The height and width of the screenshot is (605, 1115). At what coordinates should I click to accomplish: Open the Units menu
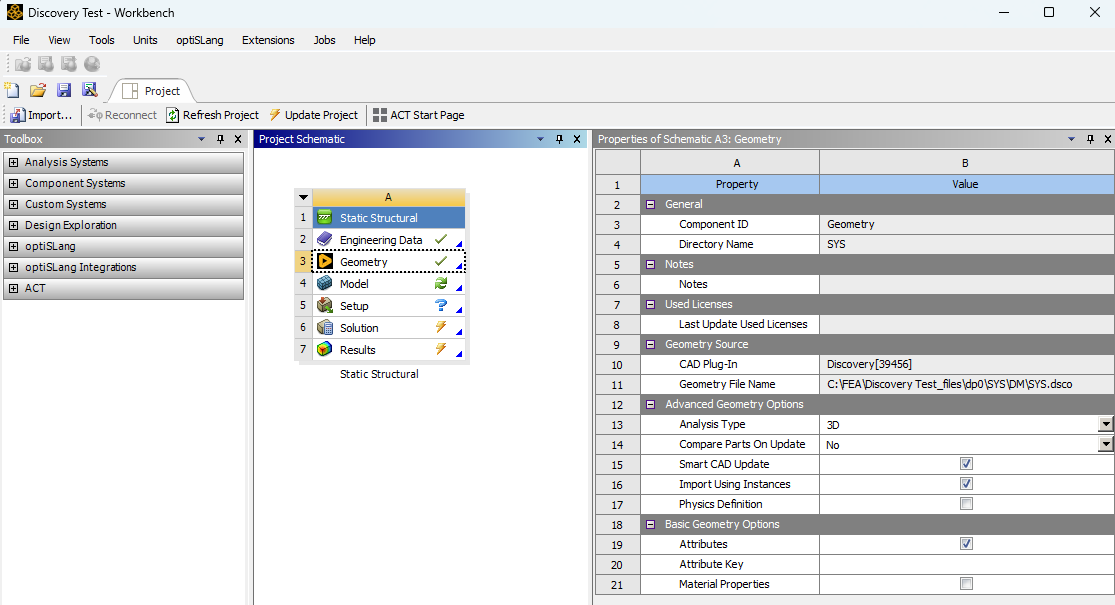tap(145, 40)
